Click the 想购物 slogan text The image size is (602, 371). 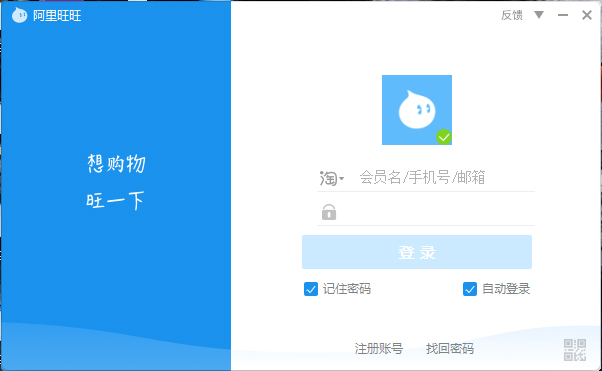click(x=116, y=164)
